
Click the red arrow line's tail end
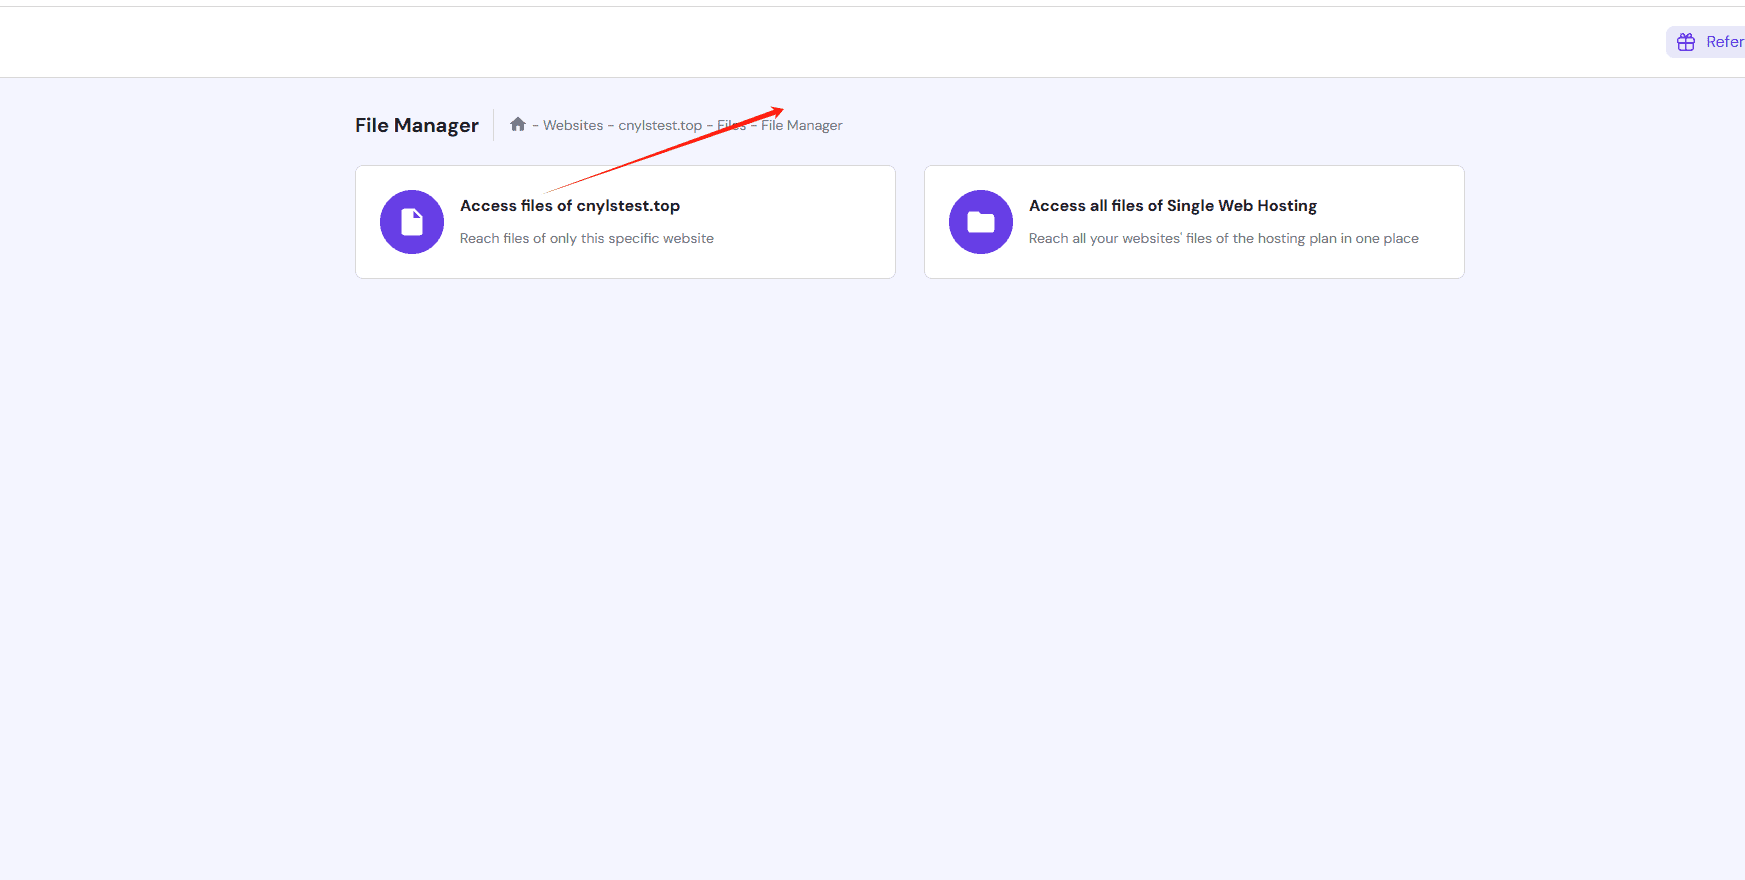[x=548, y=192]
